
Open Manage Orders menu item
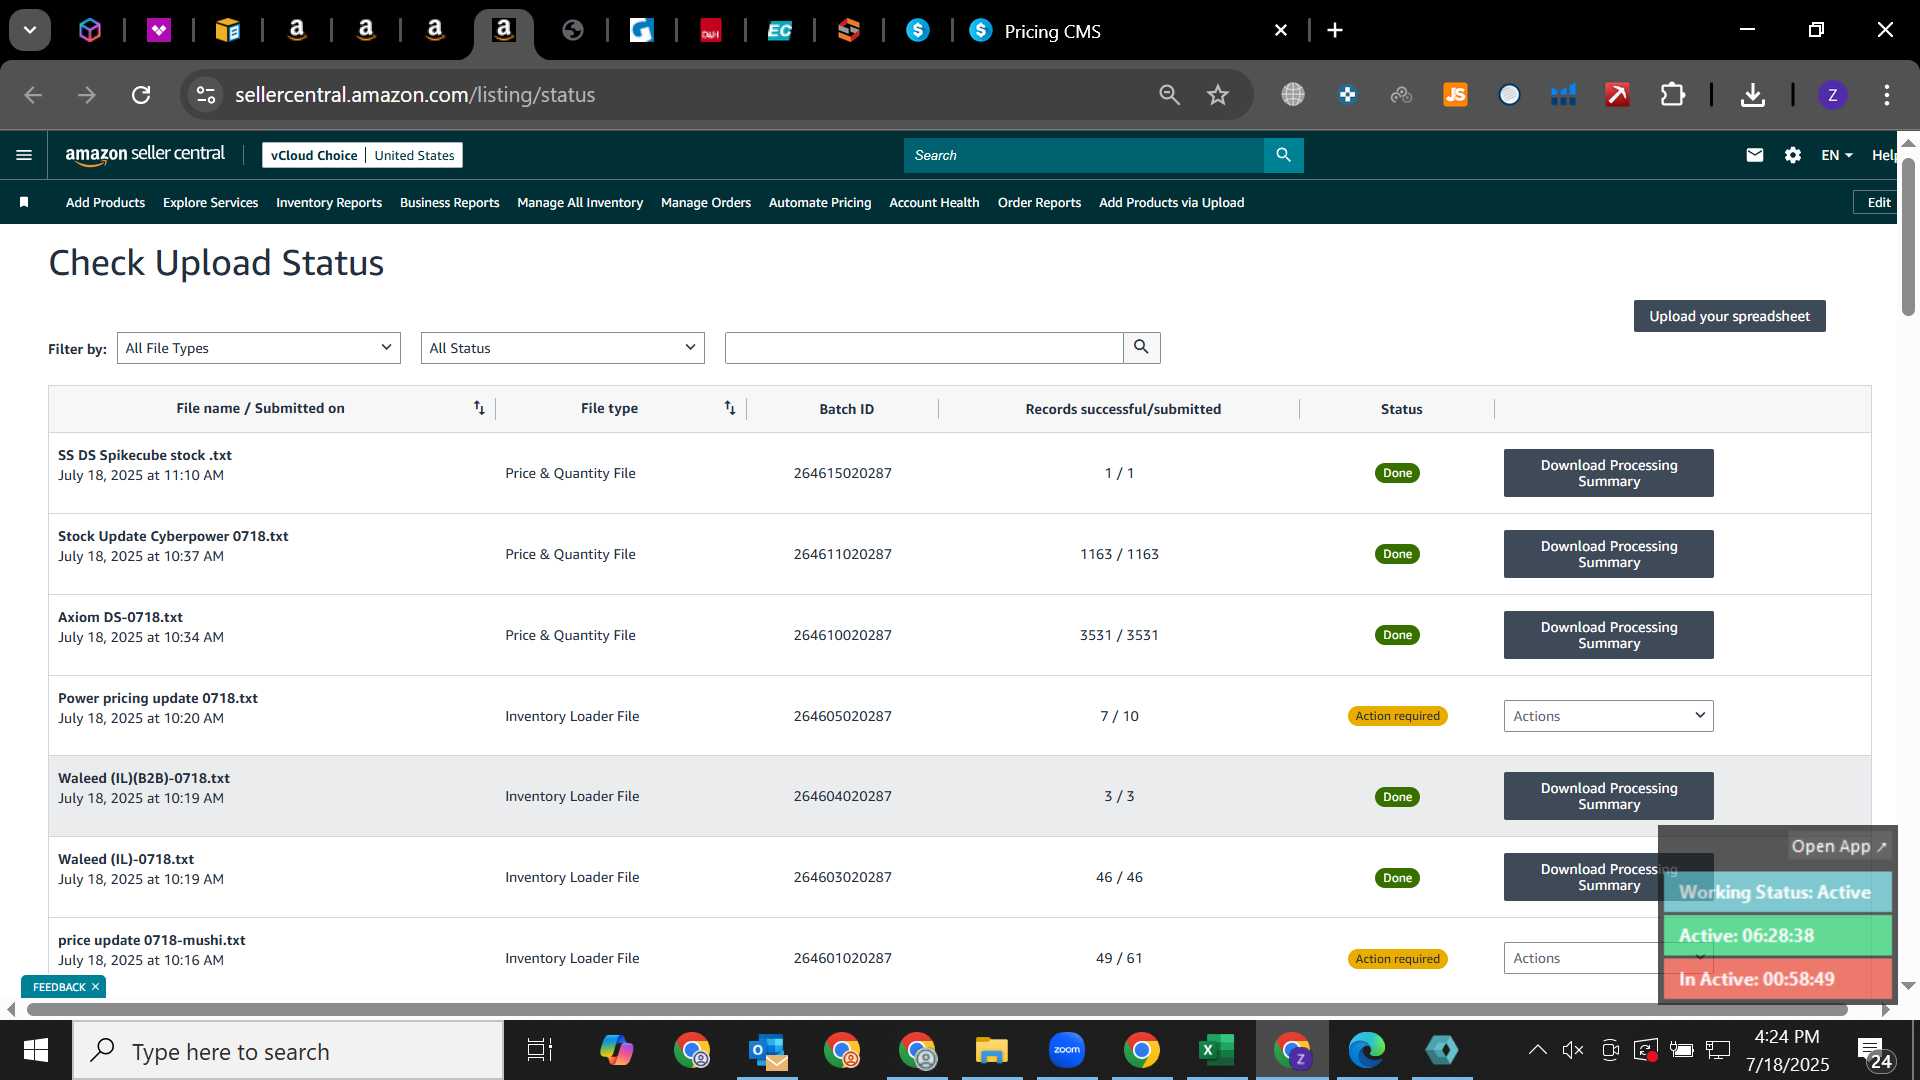[706, 202]
